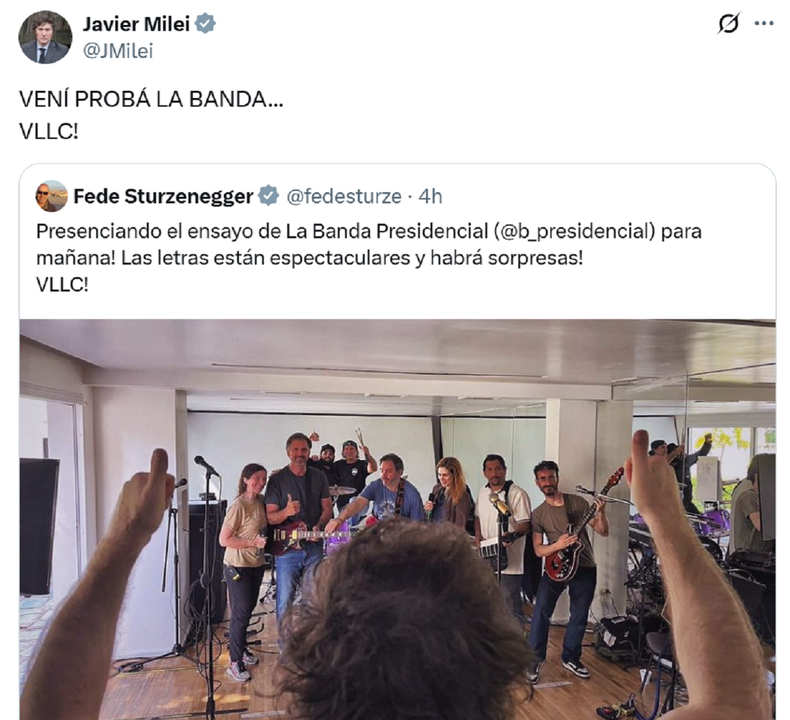This screenshot has height=720, width=790.
Task: Click the VLLC! line in Milei's tweet
Action: [x=49, y=132]
